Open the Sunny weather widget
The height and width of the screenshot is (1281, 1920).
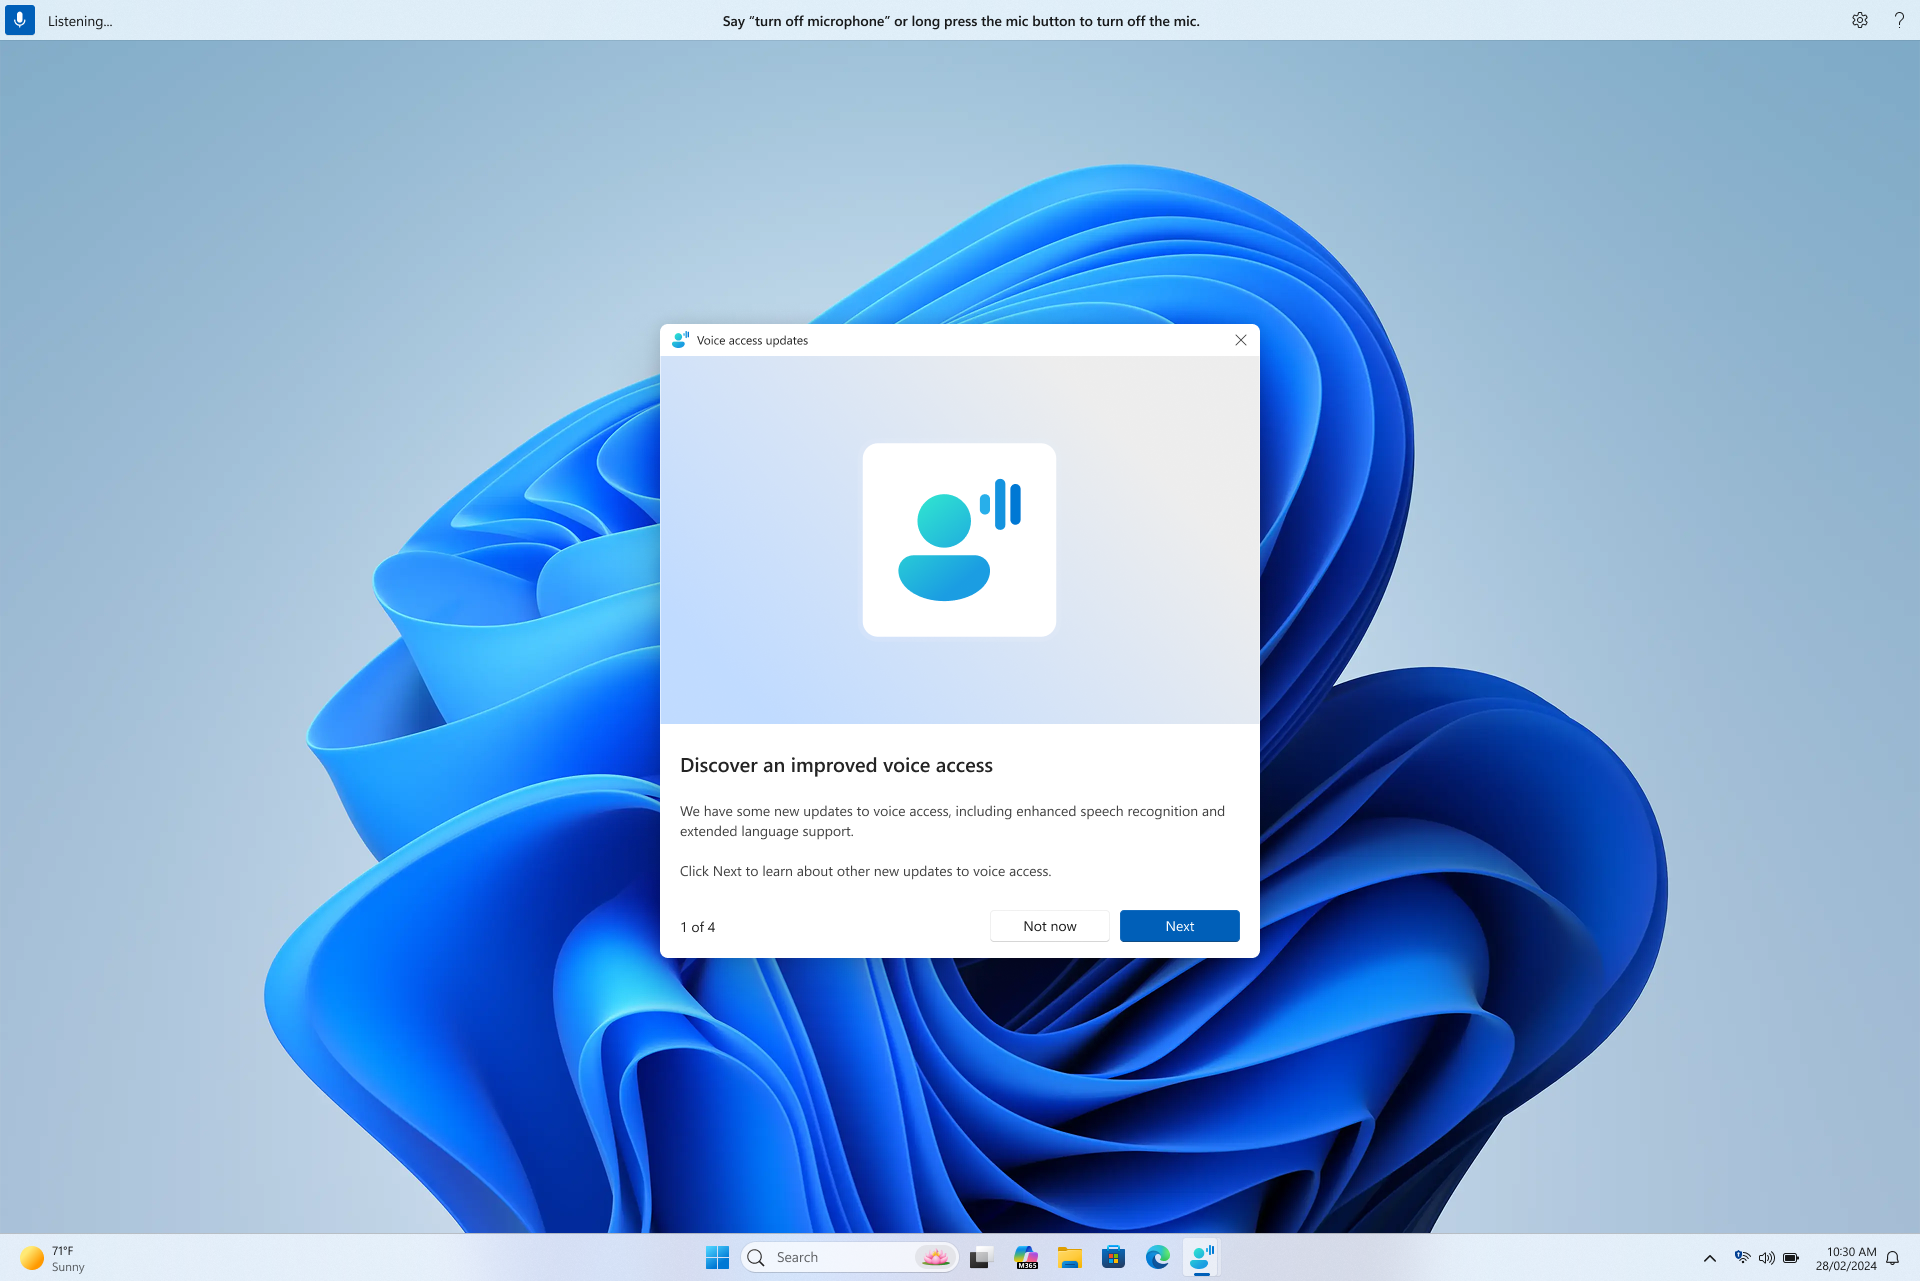coord(50,1257)
